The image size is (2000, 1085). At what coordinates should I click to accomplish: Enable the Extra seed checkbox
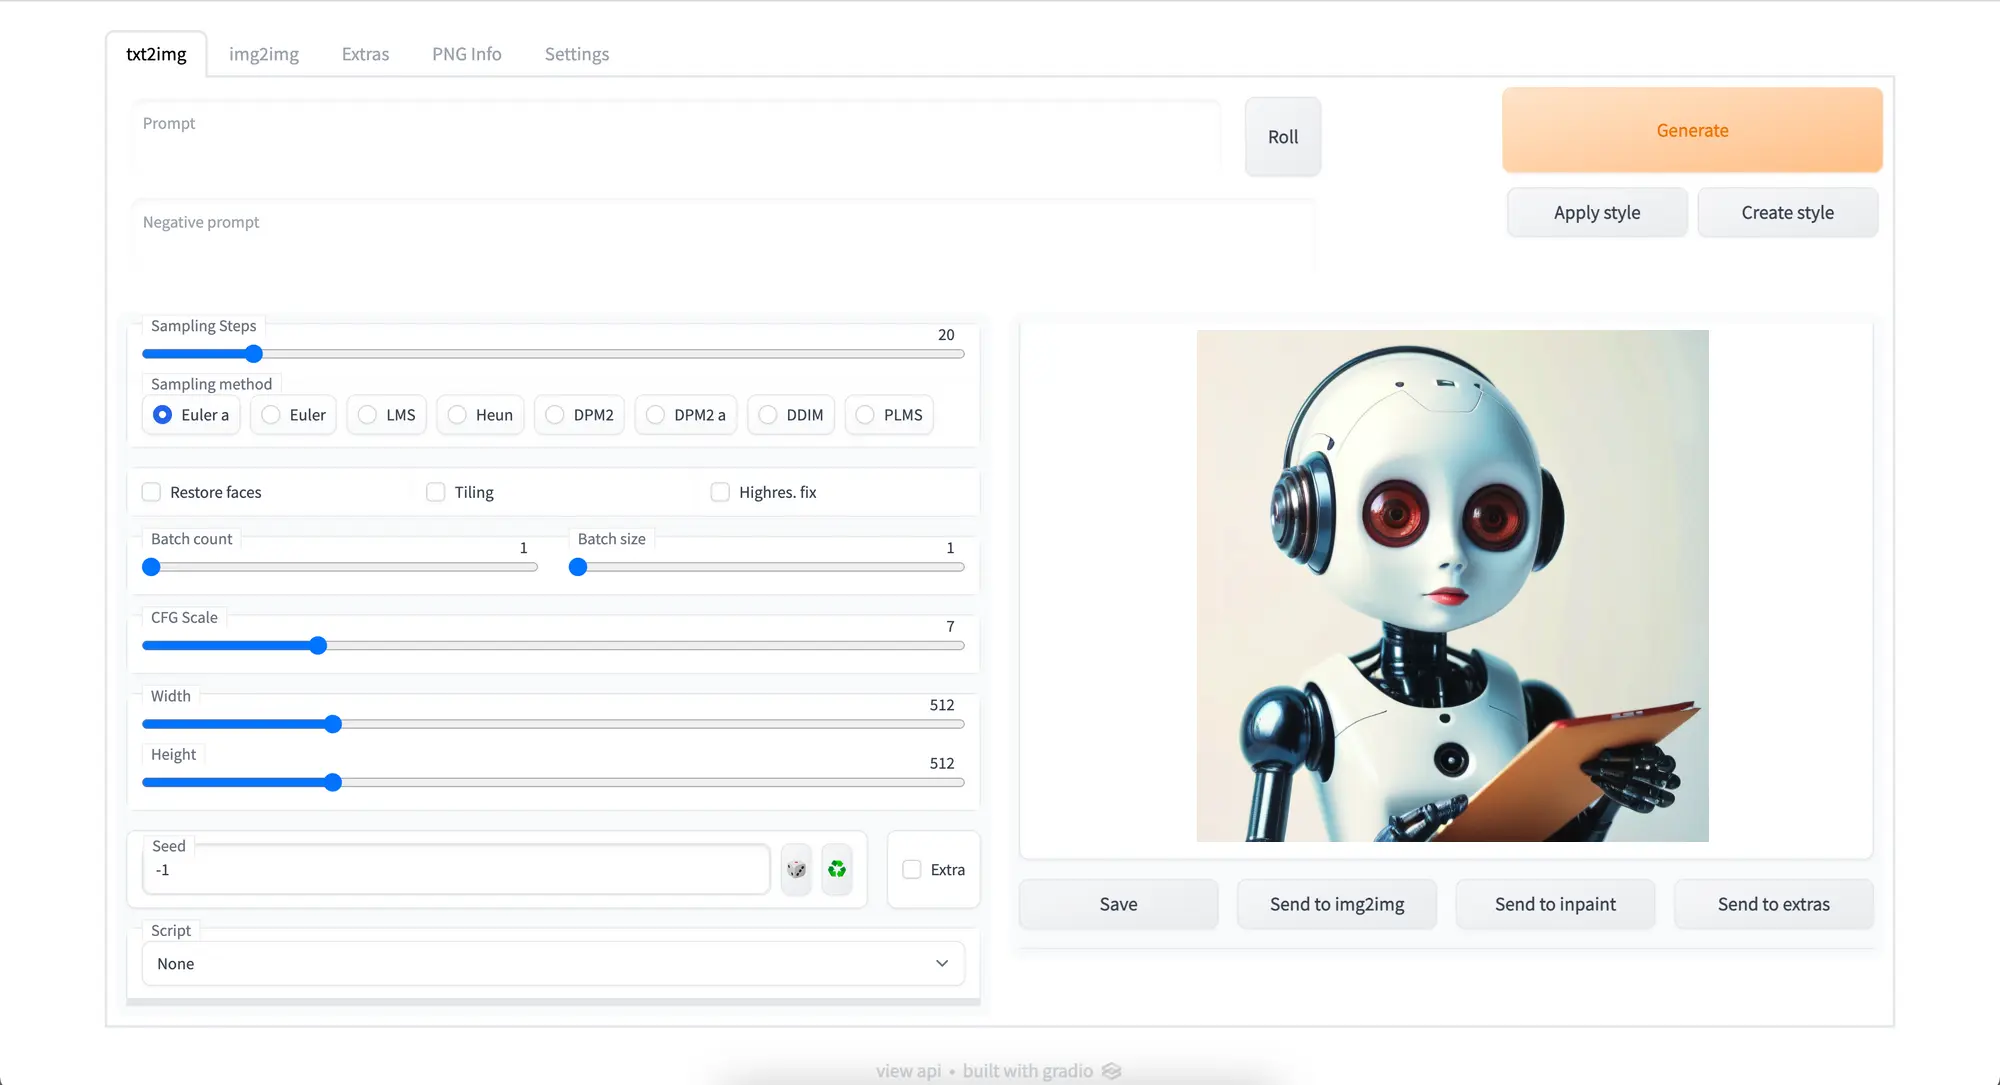point(912,870)
